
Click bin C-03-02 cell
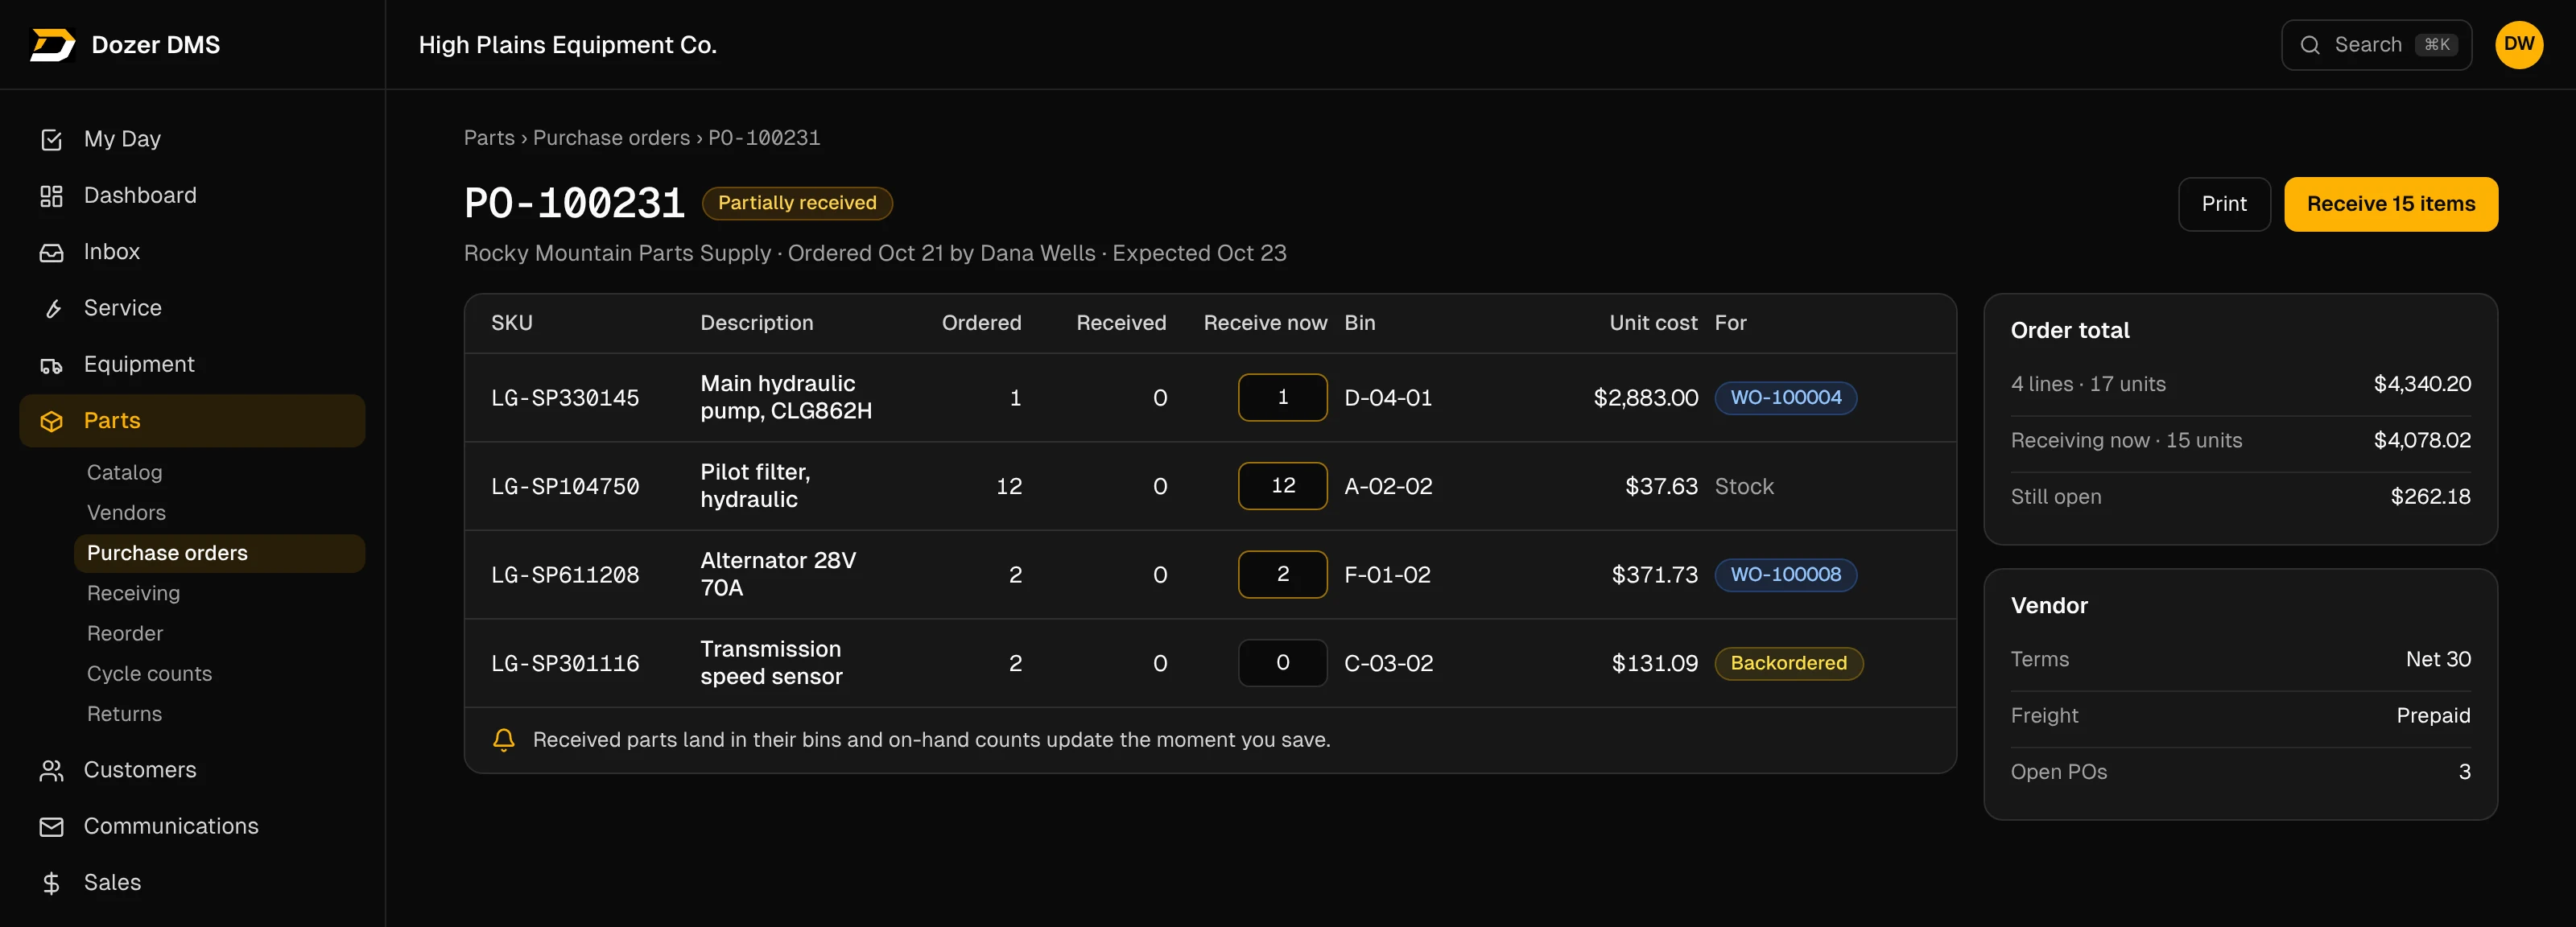click(x=1388, y=663)
